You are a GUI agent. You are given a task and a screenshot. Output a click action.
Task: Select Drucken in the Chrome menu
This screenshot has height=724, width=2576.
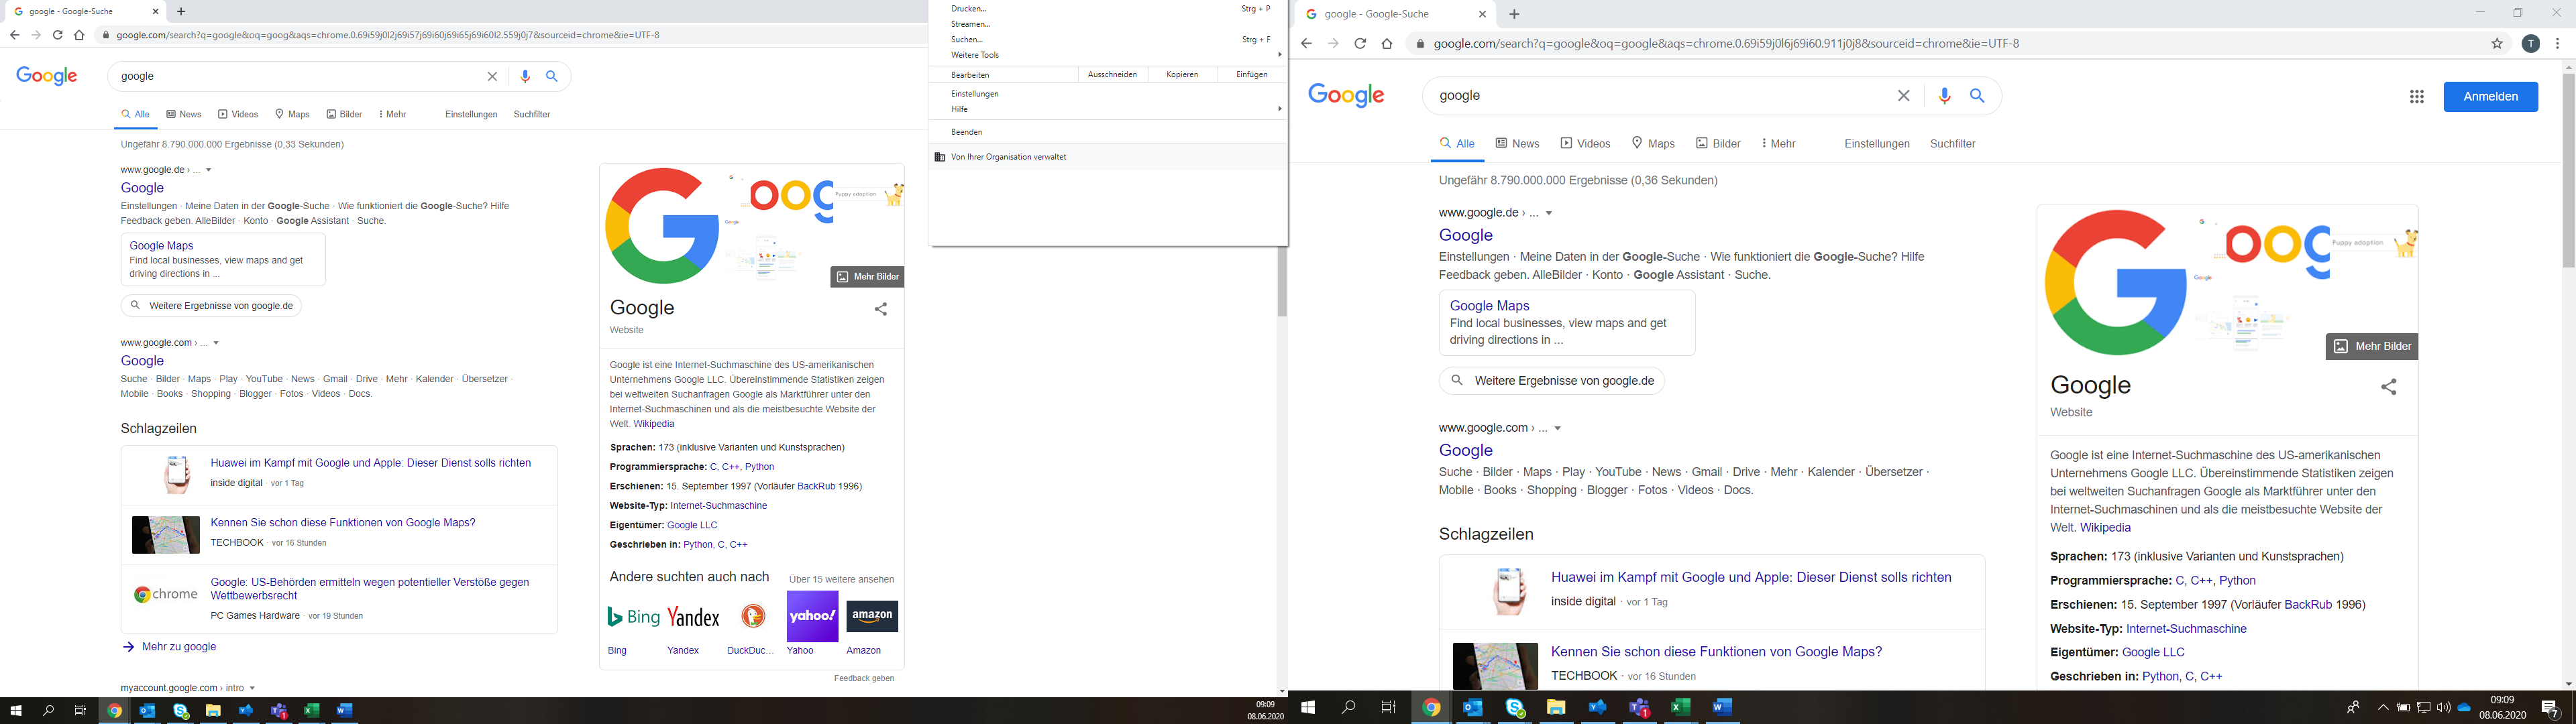[1108, 8]
